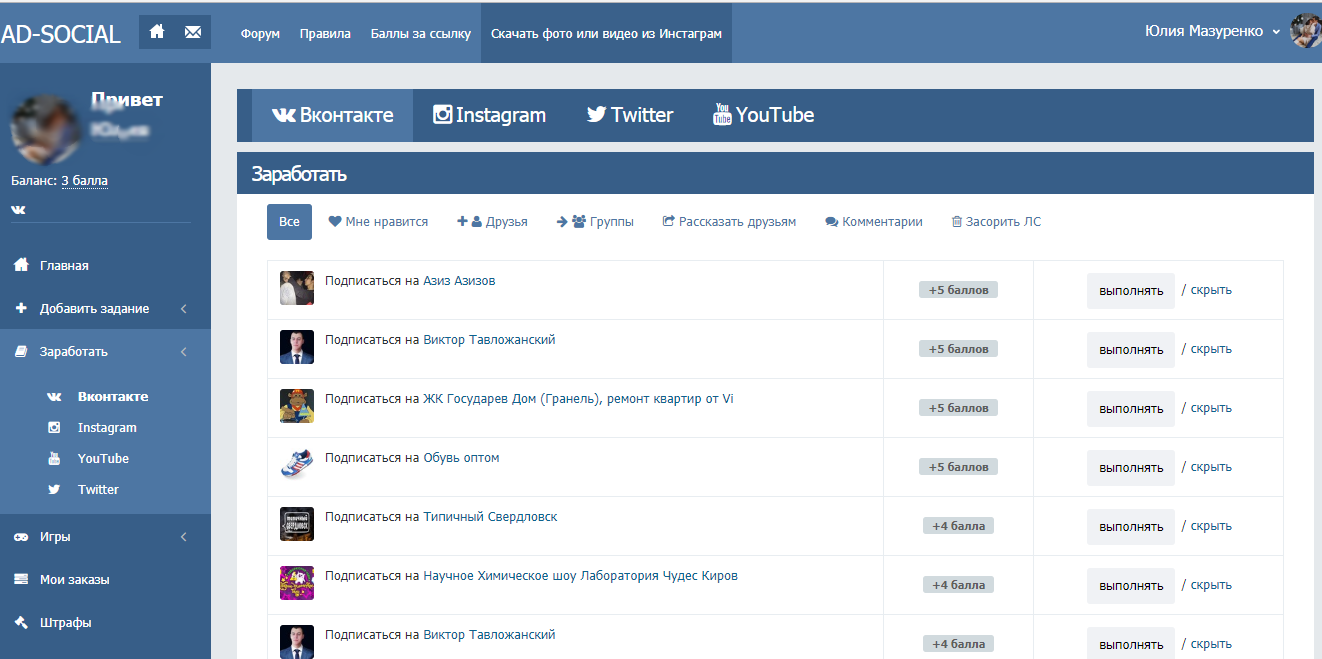This screenshot has width=1322, height=659.
Task: Click the +5 баллов badge for Обувь оптом
Action: click(958, 467)
